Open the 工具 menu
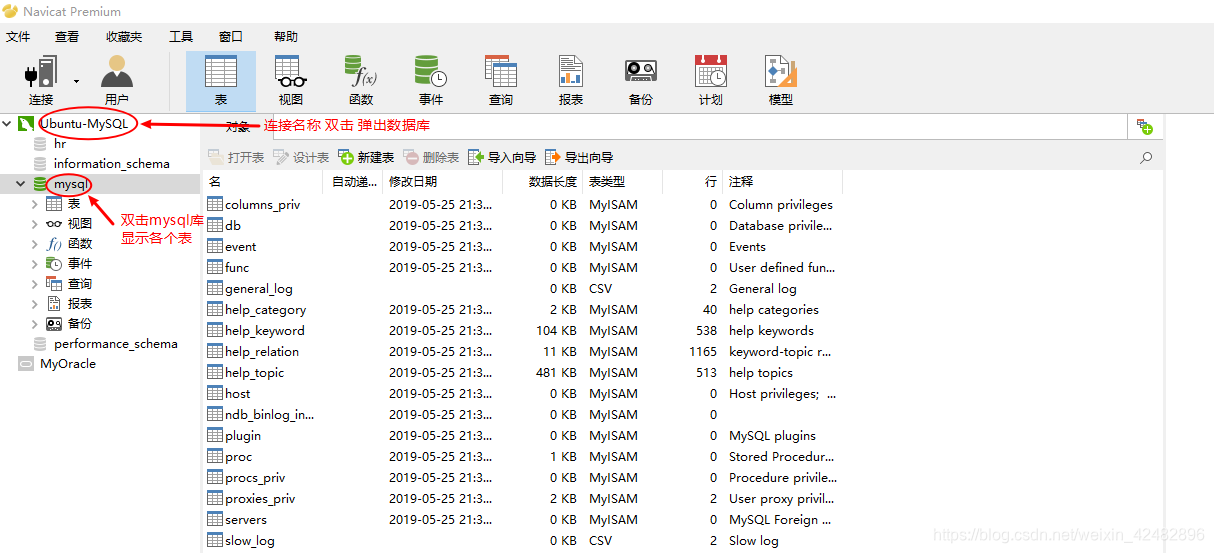This screenshot has width=1214, height=553. 181,37
